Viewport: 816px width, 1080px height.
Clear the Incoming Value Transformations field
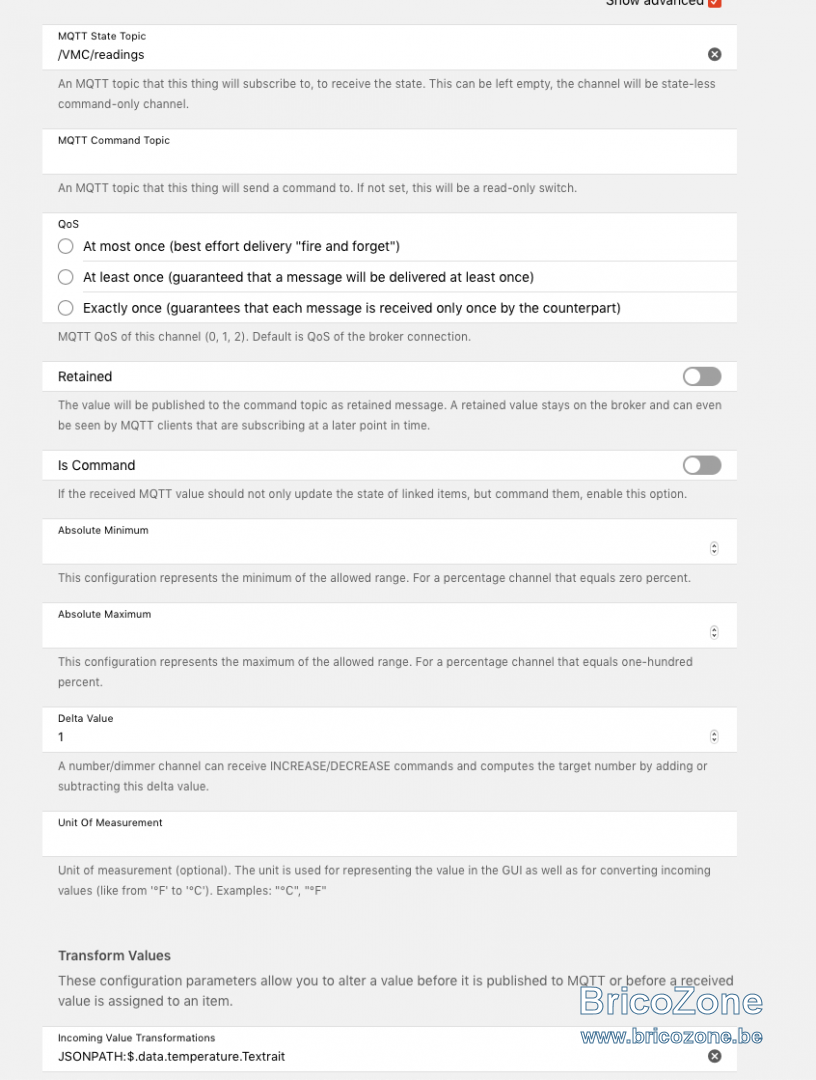[x=715, y=1056]
